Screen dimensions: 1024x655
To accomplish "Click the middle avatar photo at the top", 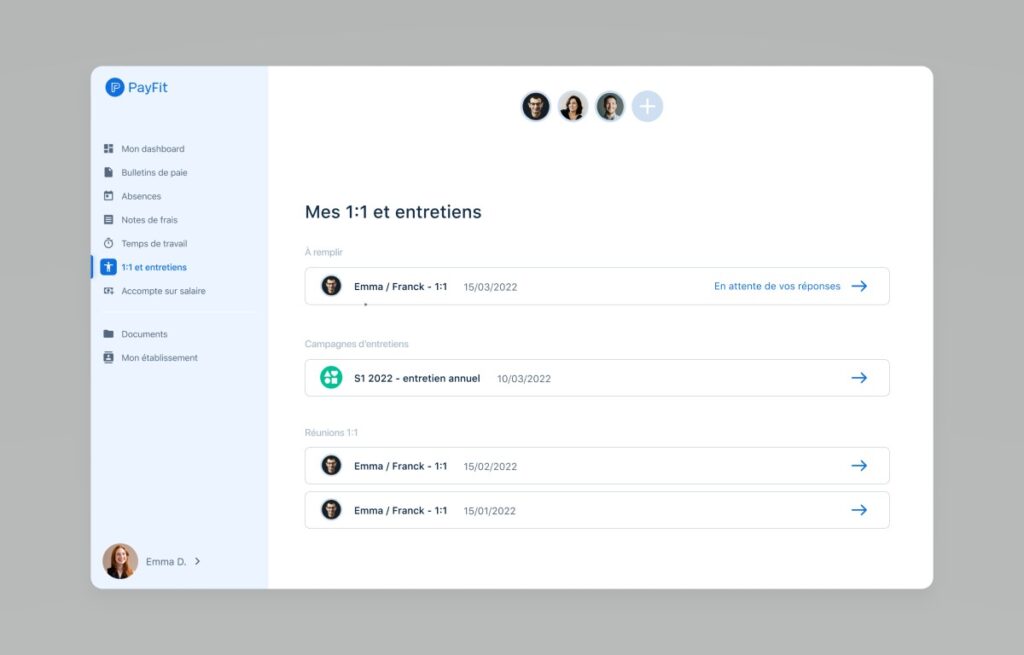I will click(573, 106).
